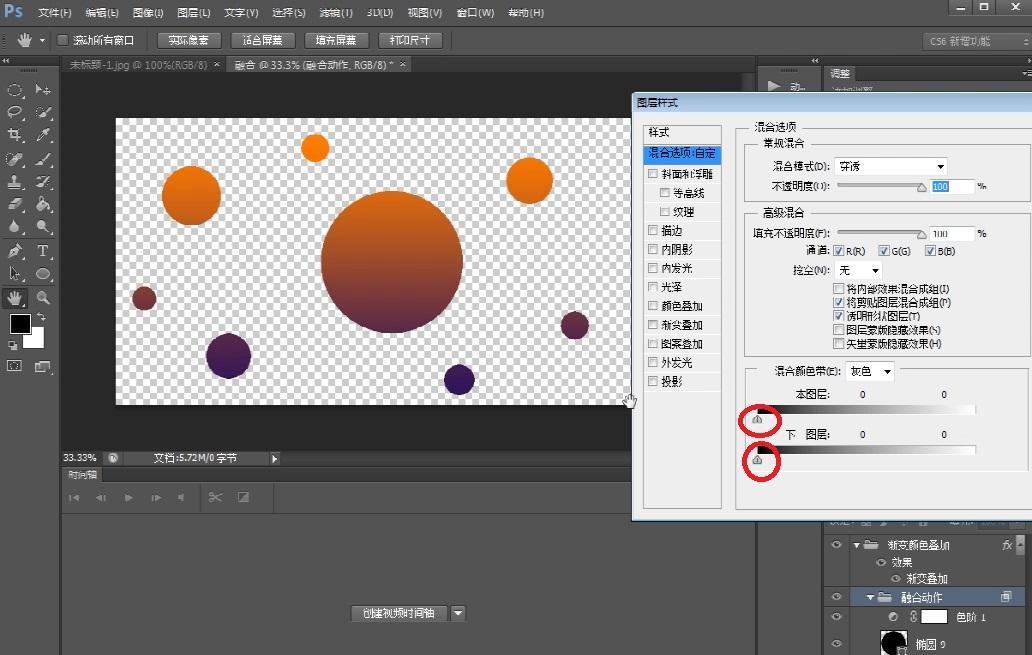Open the 图层(L) menu

coord(193,13)
